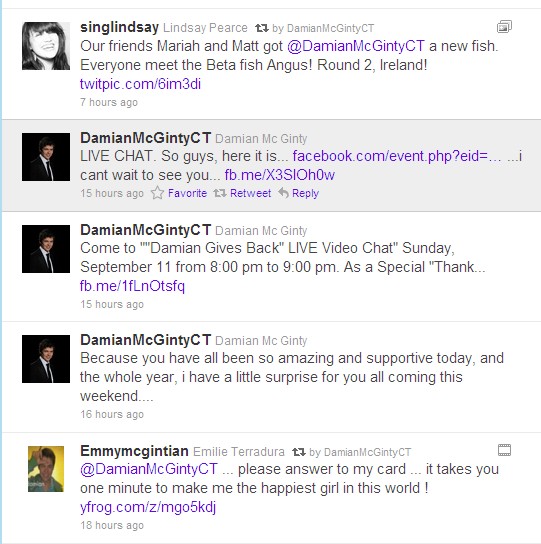Click the Favorite star icon
The image size is (541, 544).
(x=157, y=193)
